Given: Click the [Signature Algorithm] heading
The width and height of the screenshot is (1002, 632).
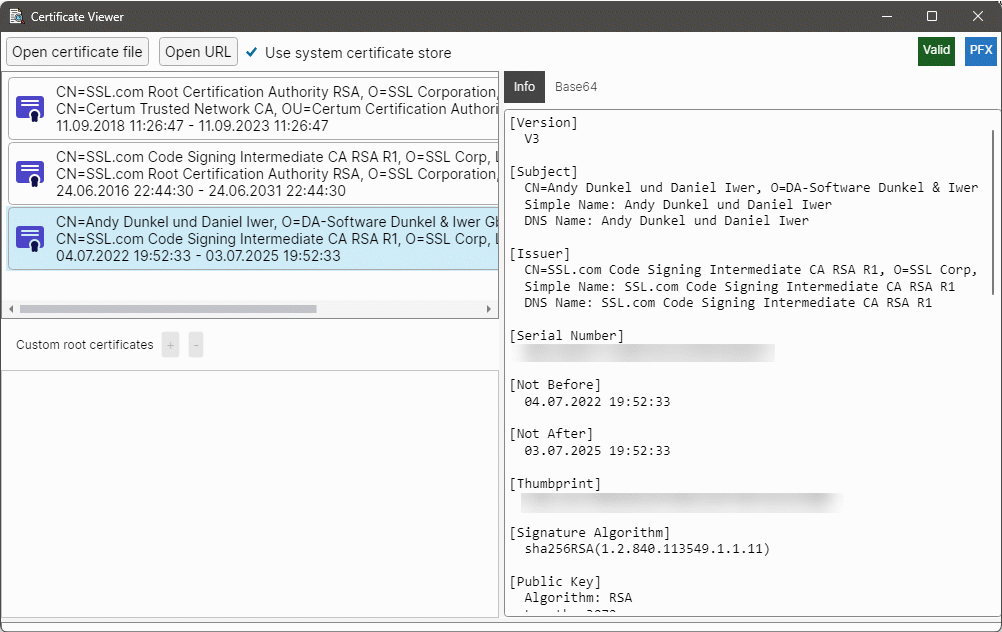Looking at the screenshot, I should pos(590,532).
